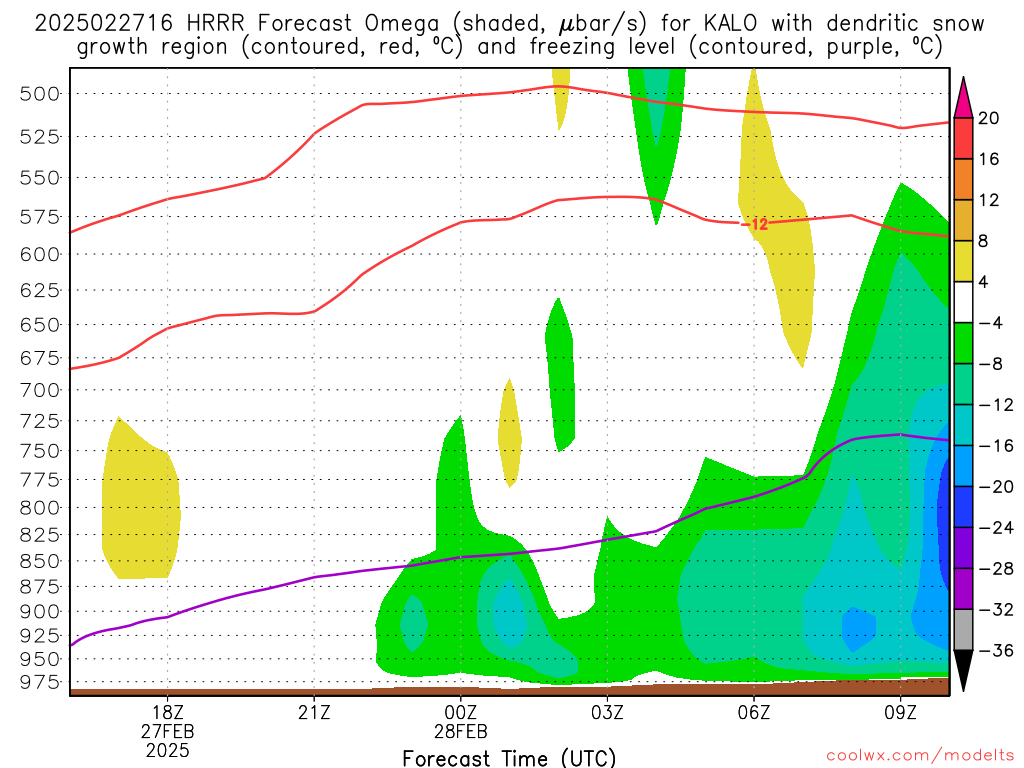The image size is (1024, 768).
Task: Click the 875 pressure level label
Action: click(39, 586)
